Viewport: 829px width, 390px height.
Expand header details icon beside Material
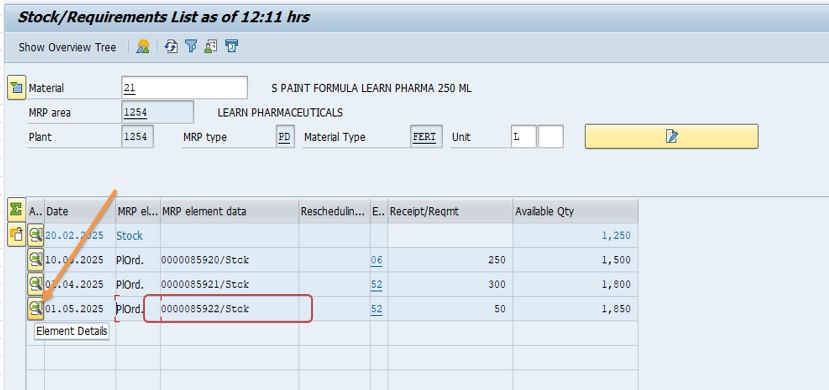pyautogui.click(x=16, y=88)
